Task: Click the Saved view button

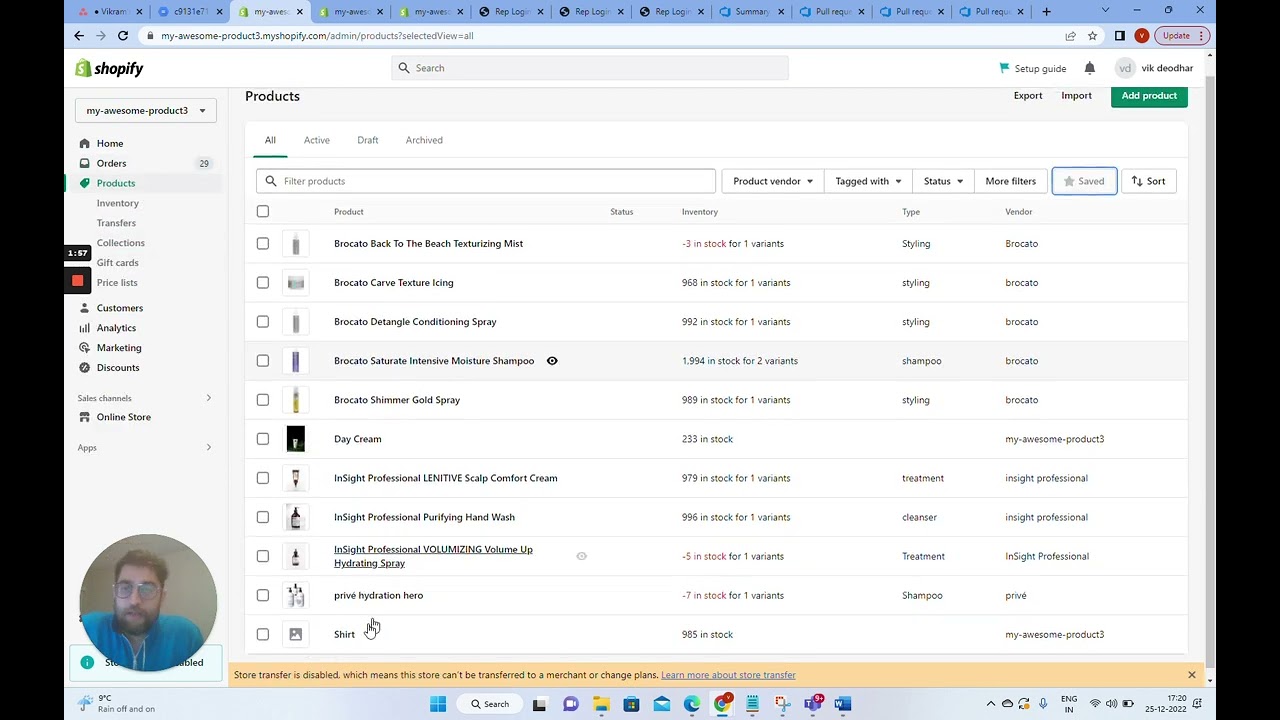Action: coord(1084,181)
